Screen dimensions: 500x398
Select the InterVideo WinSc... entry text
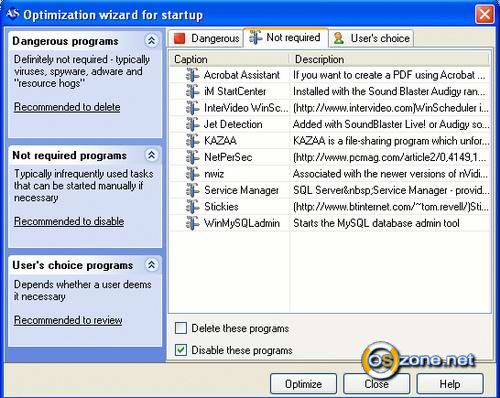pos(246,108)
